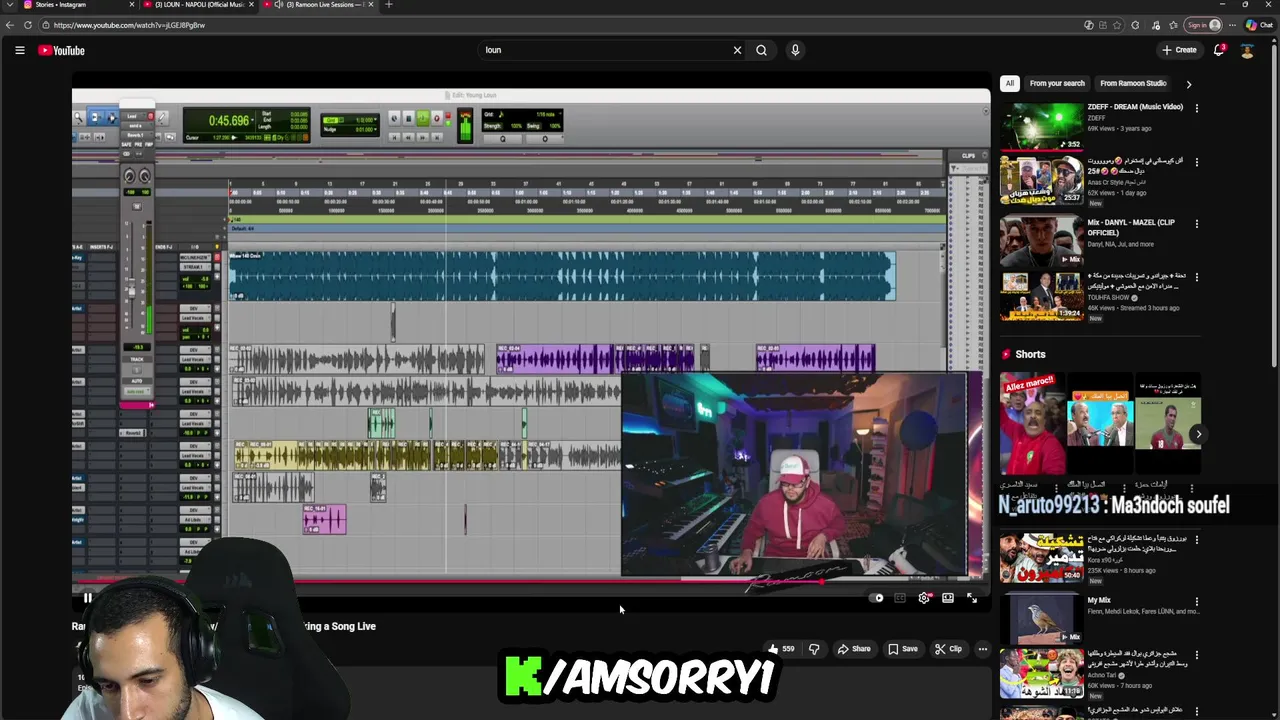The height and width of the screenshot is (720, 1280).
Task: Open the player settings gear
Action: 924,598
